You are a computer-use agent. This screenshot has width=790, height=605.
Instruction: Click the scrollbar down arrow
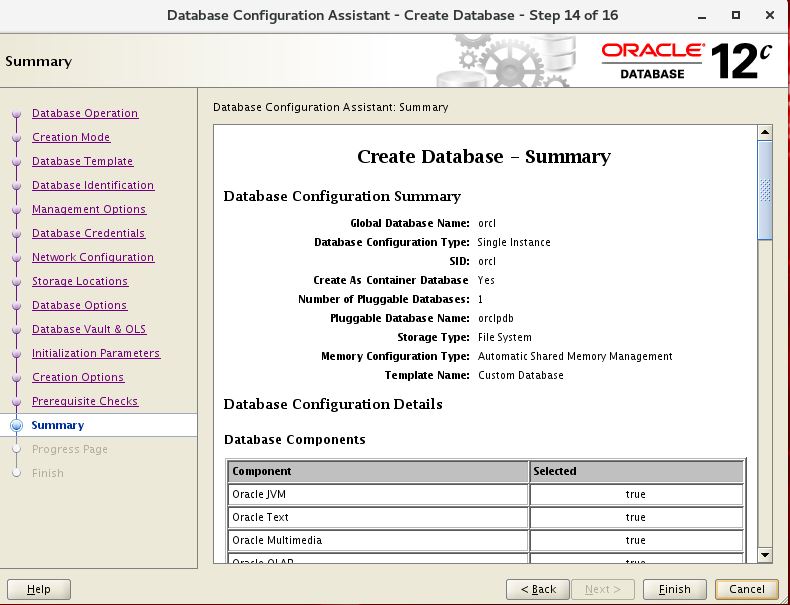click(x=765, y=555)
